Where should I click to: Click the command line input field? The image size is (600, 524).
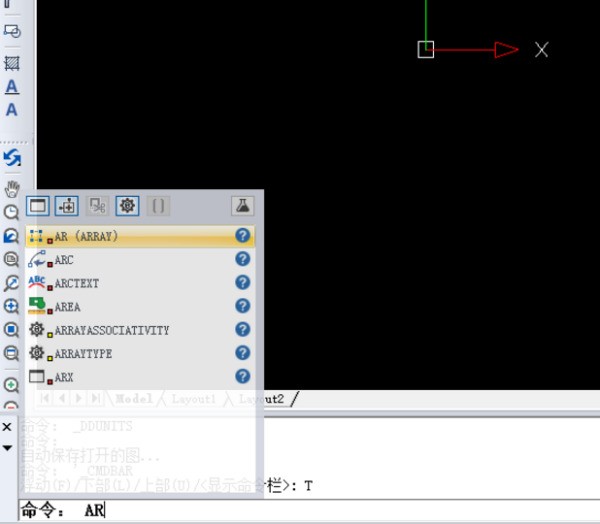[309, 510]
